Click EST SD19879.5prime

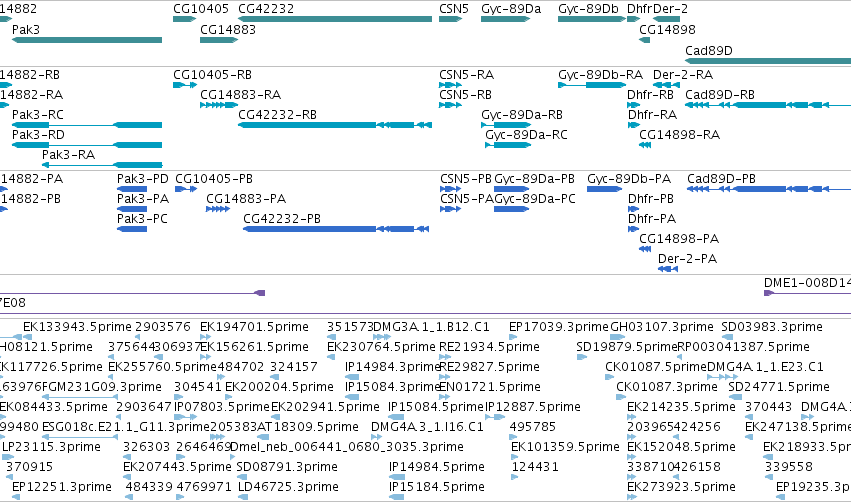582,357
